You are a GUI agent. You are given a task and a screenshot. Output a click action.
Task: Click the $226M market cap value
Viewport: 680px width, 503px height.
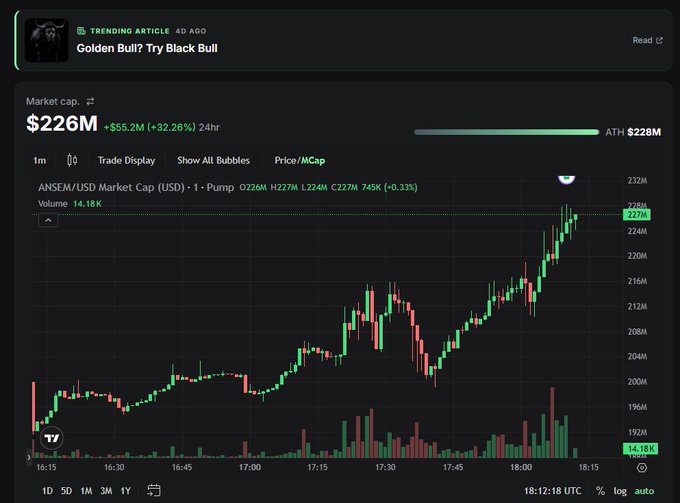[x=62, y=123]
